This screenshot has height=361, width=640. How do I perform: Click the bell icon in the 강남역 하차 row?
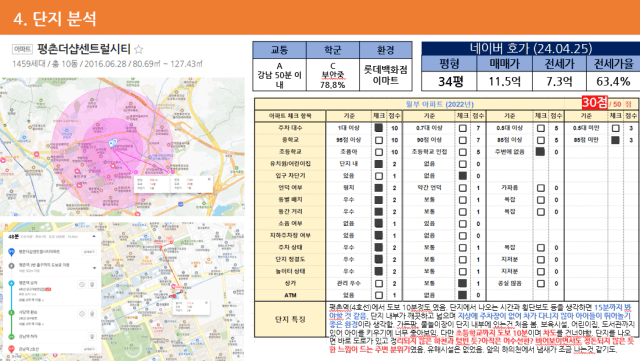click(x=92, y=337)
